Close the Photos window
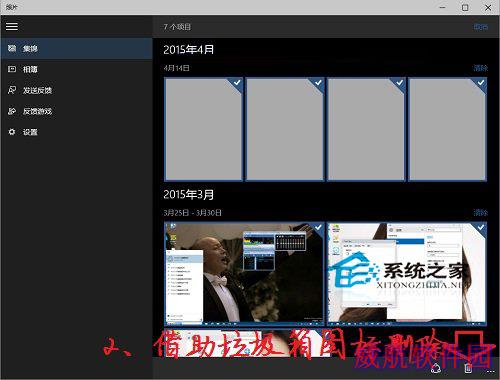Screen dimensions: 500x380 [x=488, y=7]
